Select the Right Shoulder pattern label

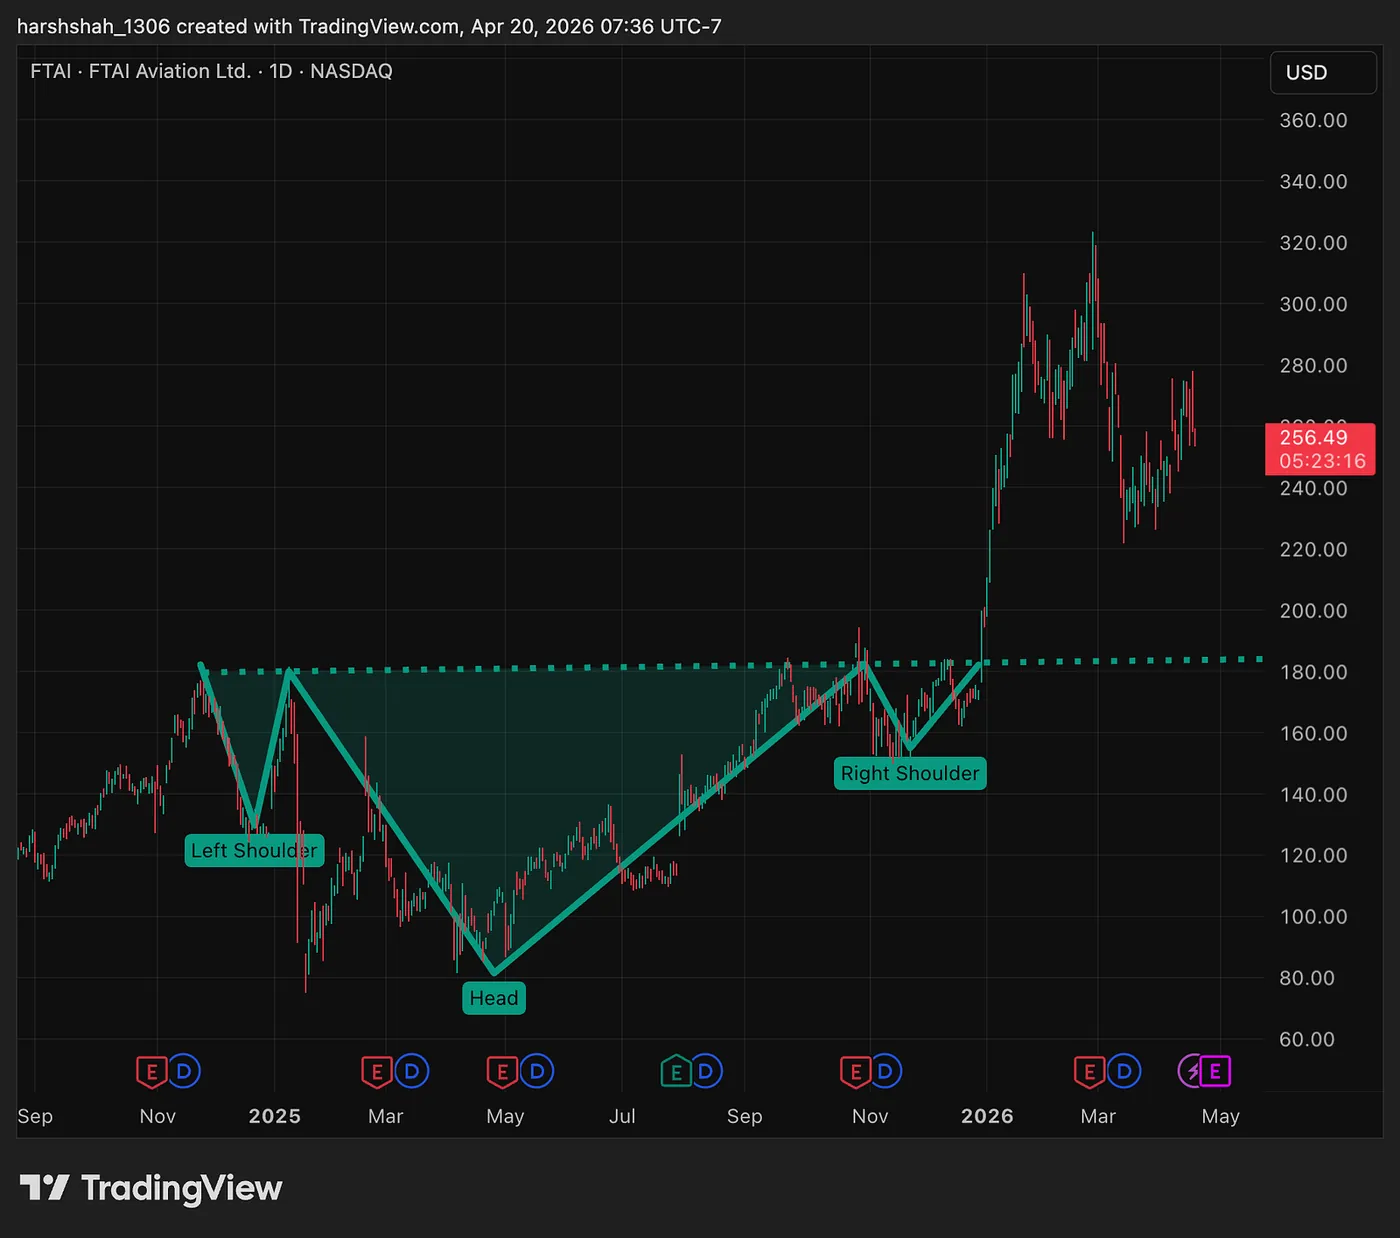coord(910,773)
